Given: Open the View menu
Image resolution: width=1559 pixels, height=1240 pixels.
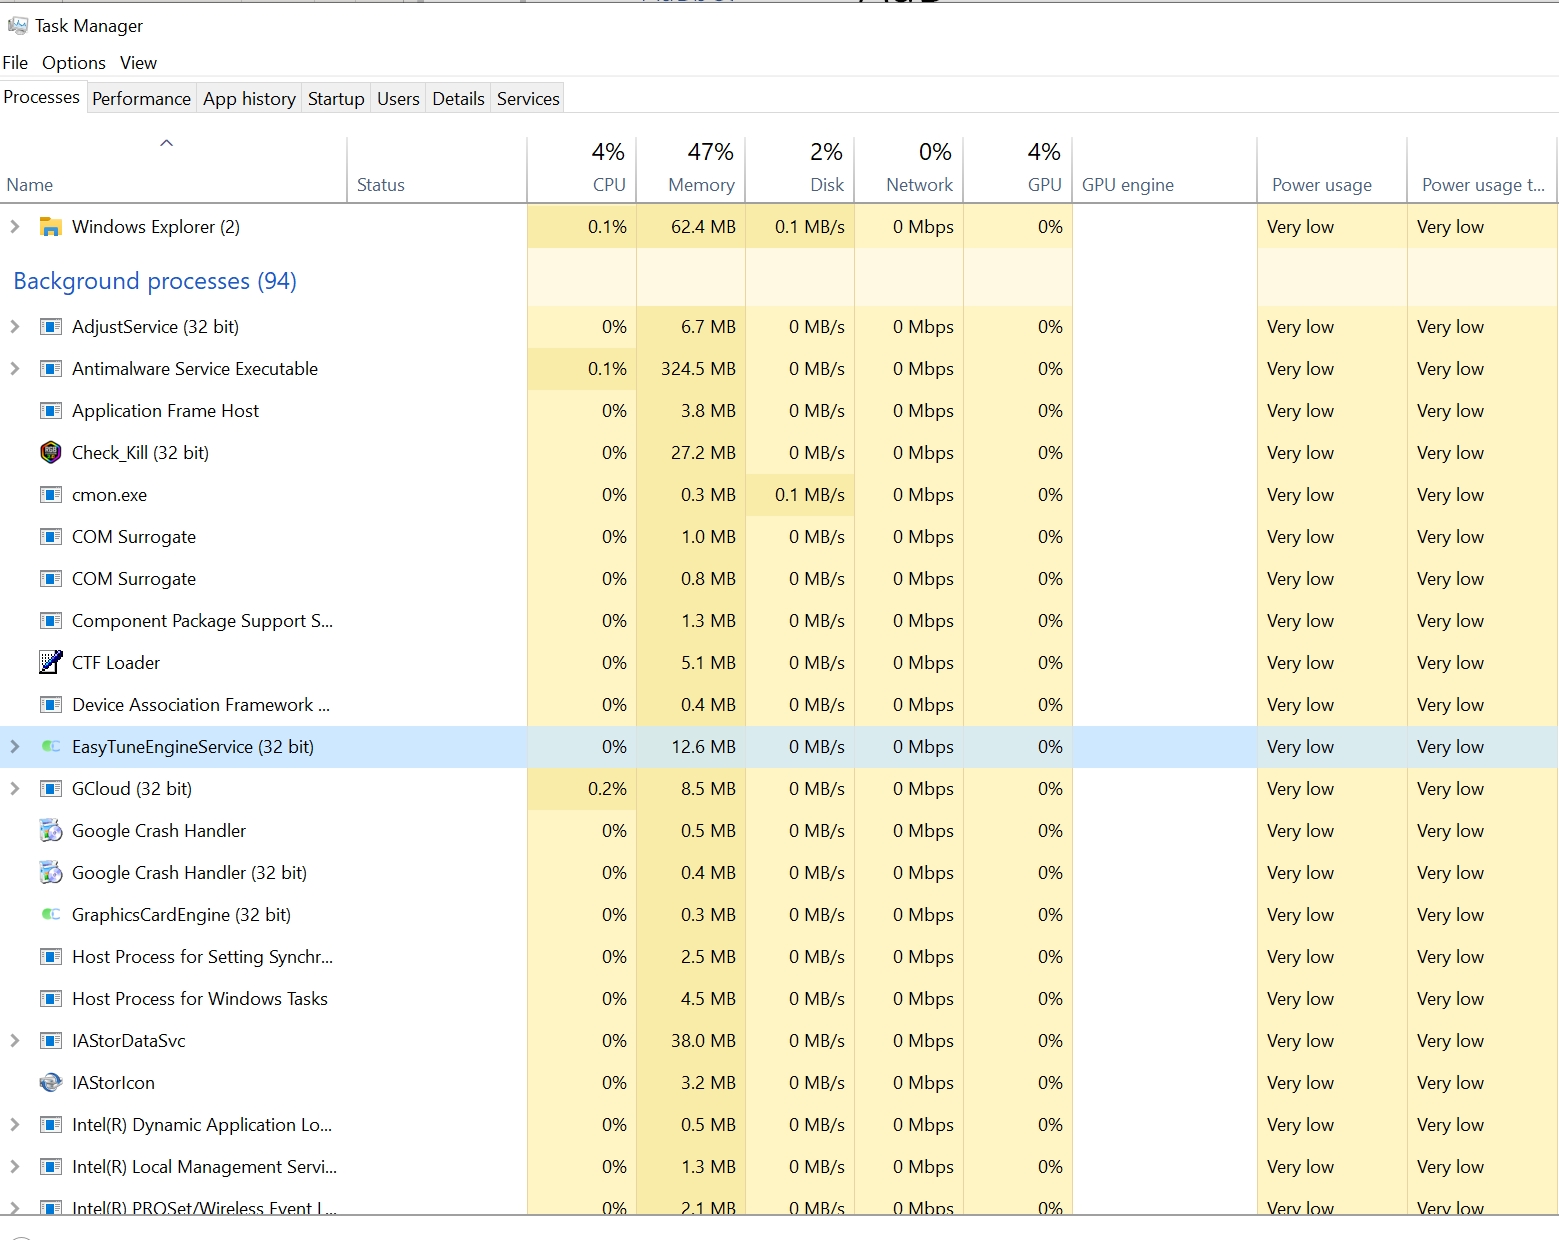Looking at the screenshot, I should (138, 63).
